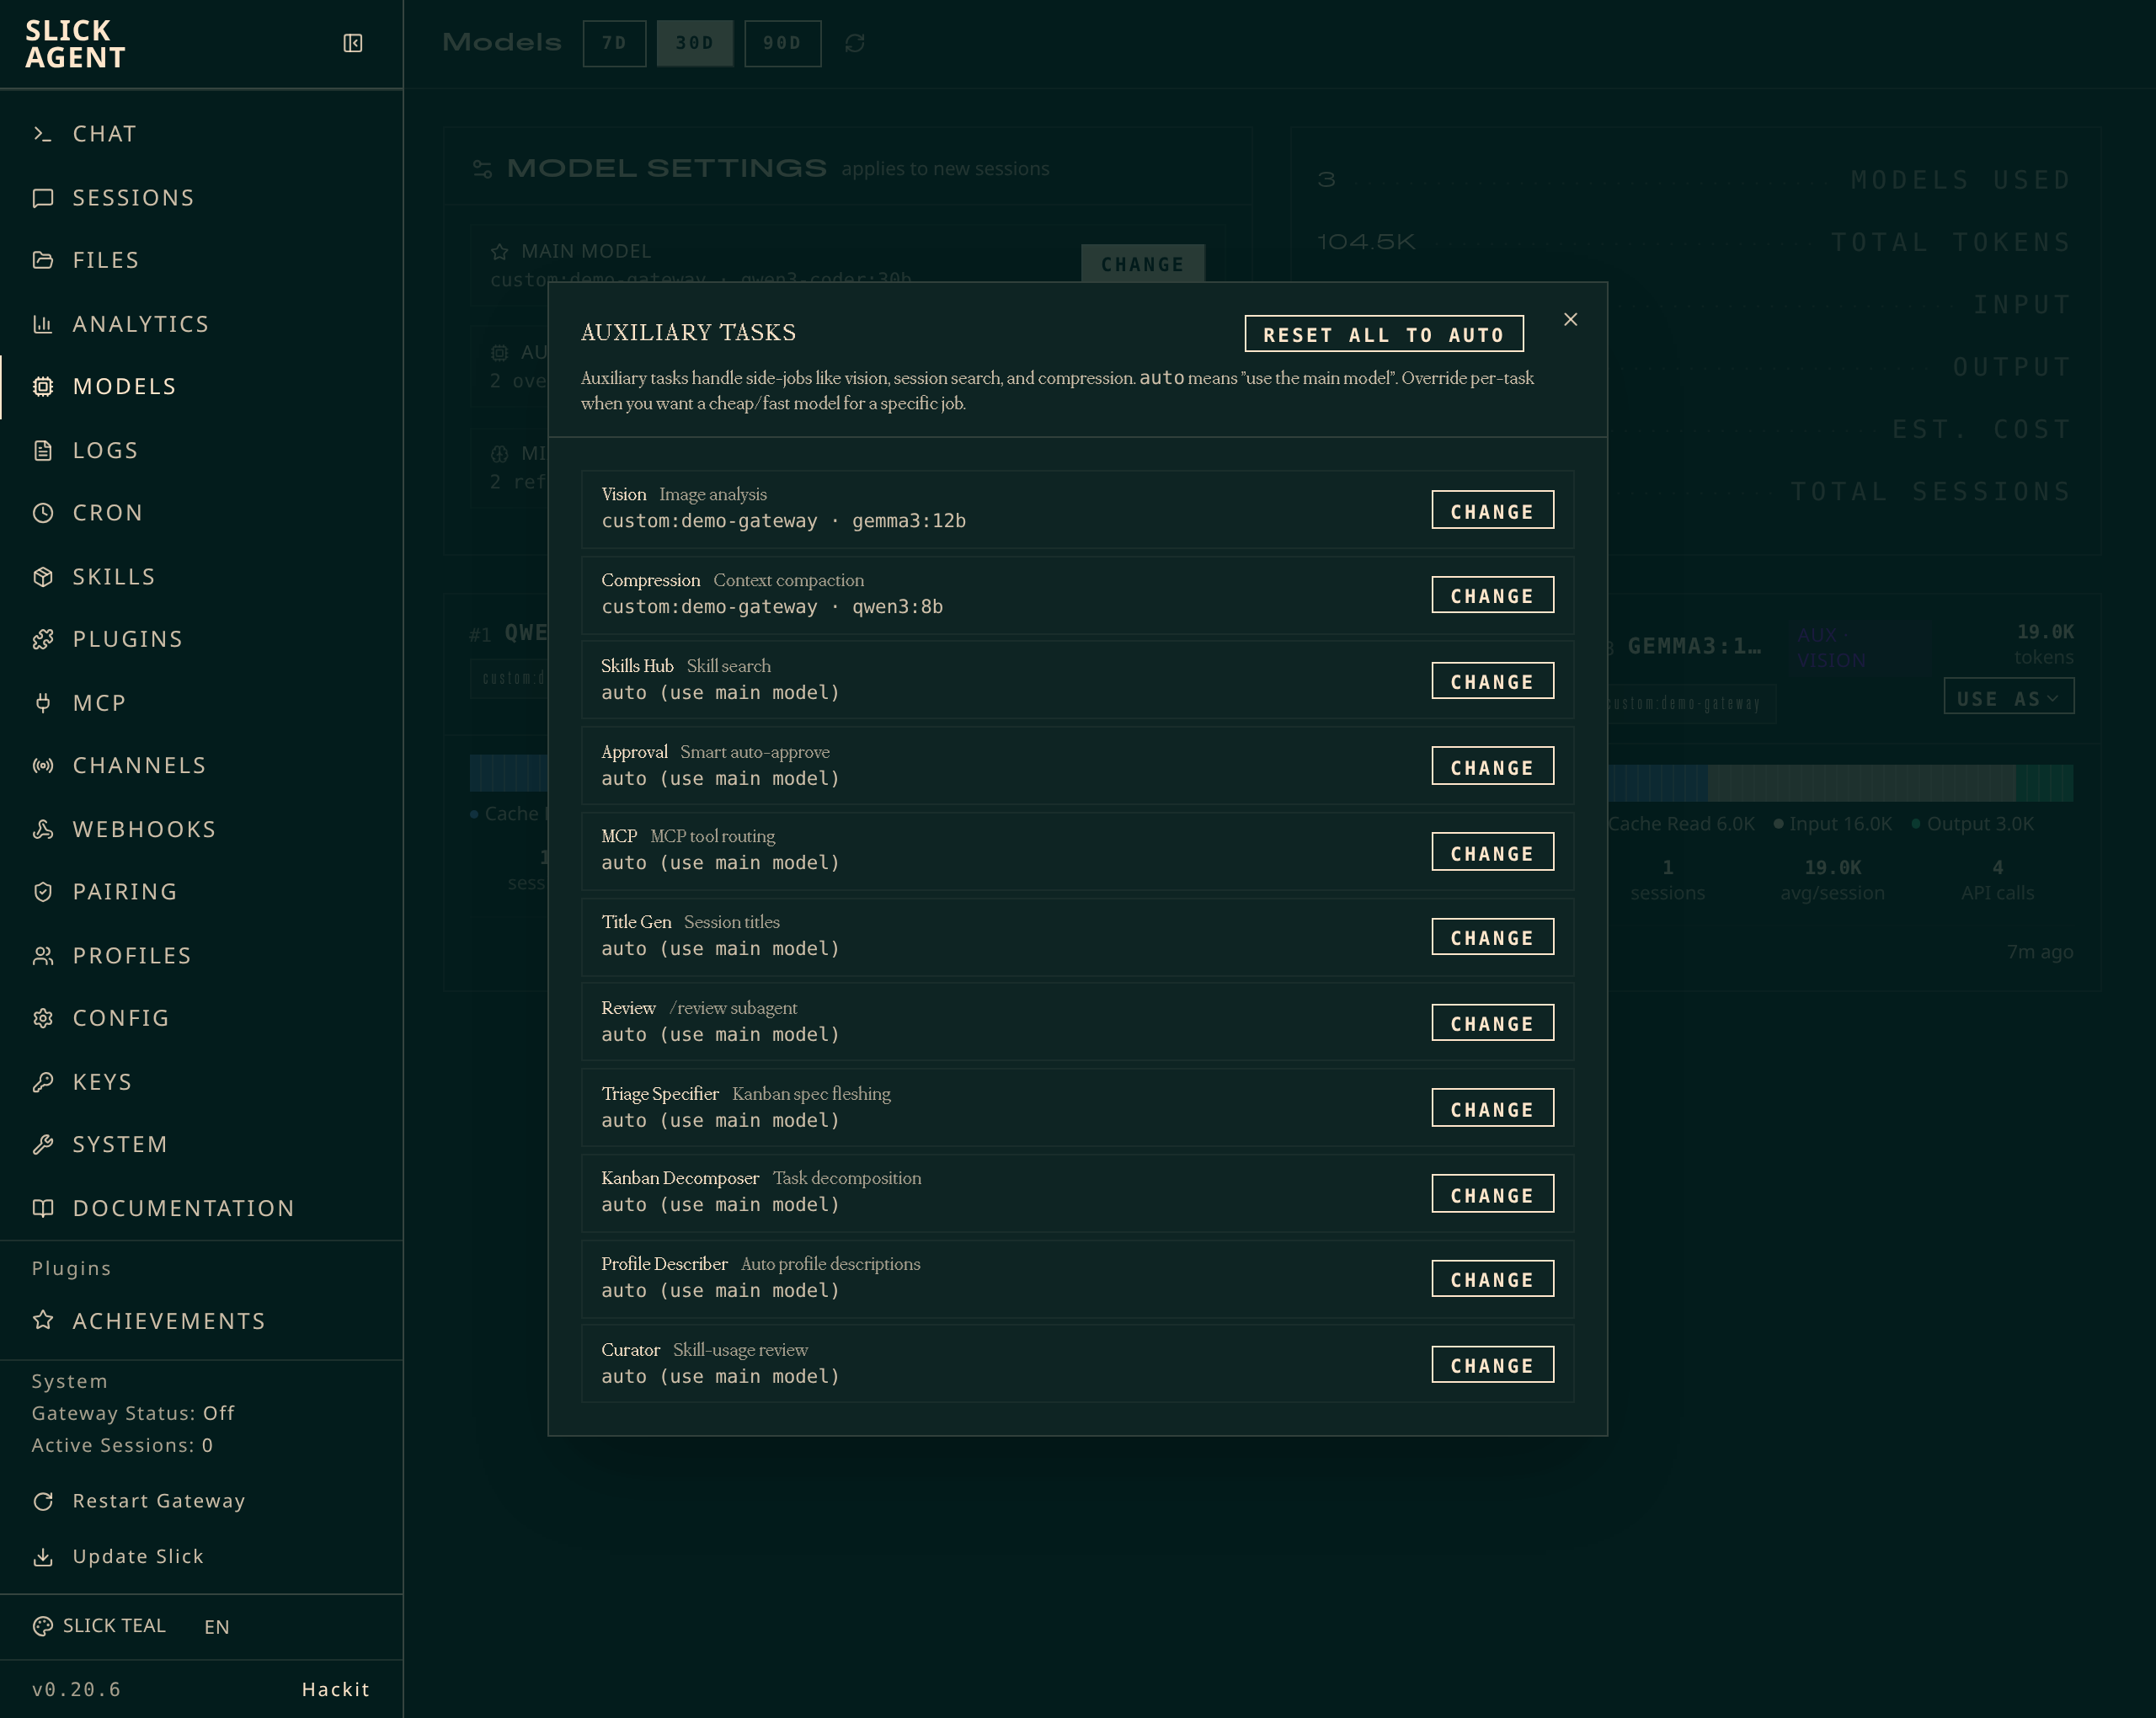Change the Curator task model
The height and width of the screenshot is (1718, 2156).
(1492, 1365)
